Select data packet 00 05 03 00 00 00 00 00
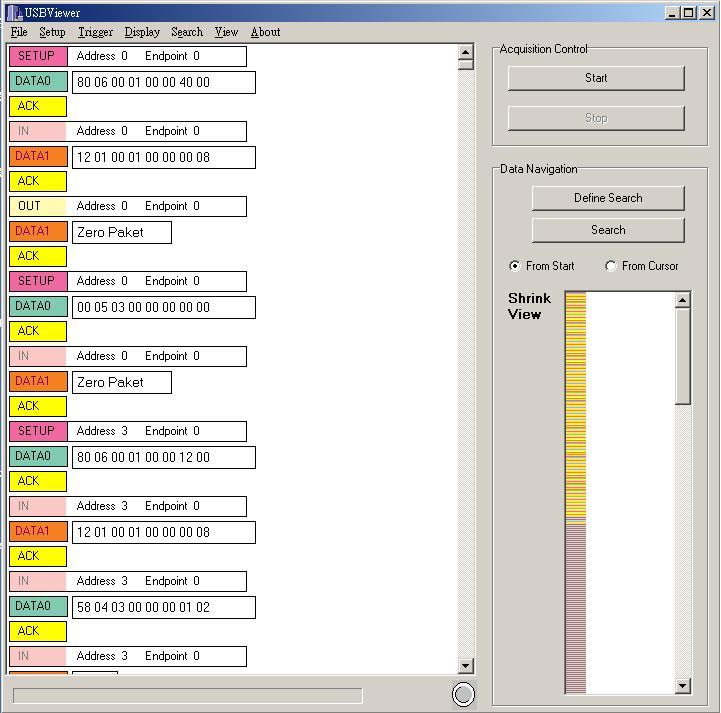The image size is (721, 713). [164, 308]
